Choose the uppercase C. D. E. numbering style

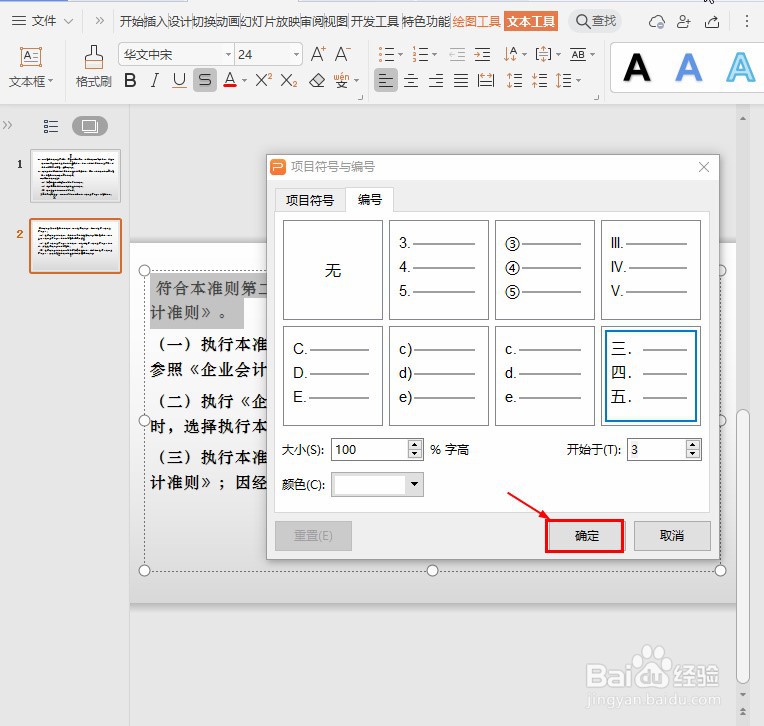click(333, 376)
